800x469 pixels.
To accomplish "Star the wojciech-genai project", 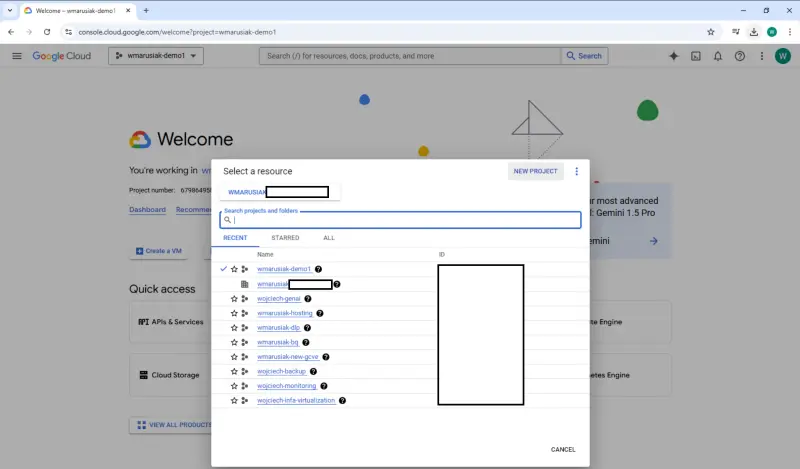I will tap(234, 299).
